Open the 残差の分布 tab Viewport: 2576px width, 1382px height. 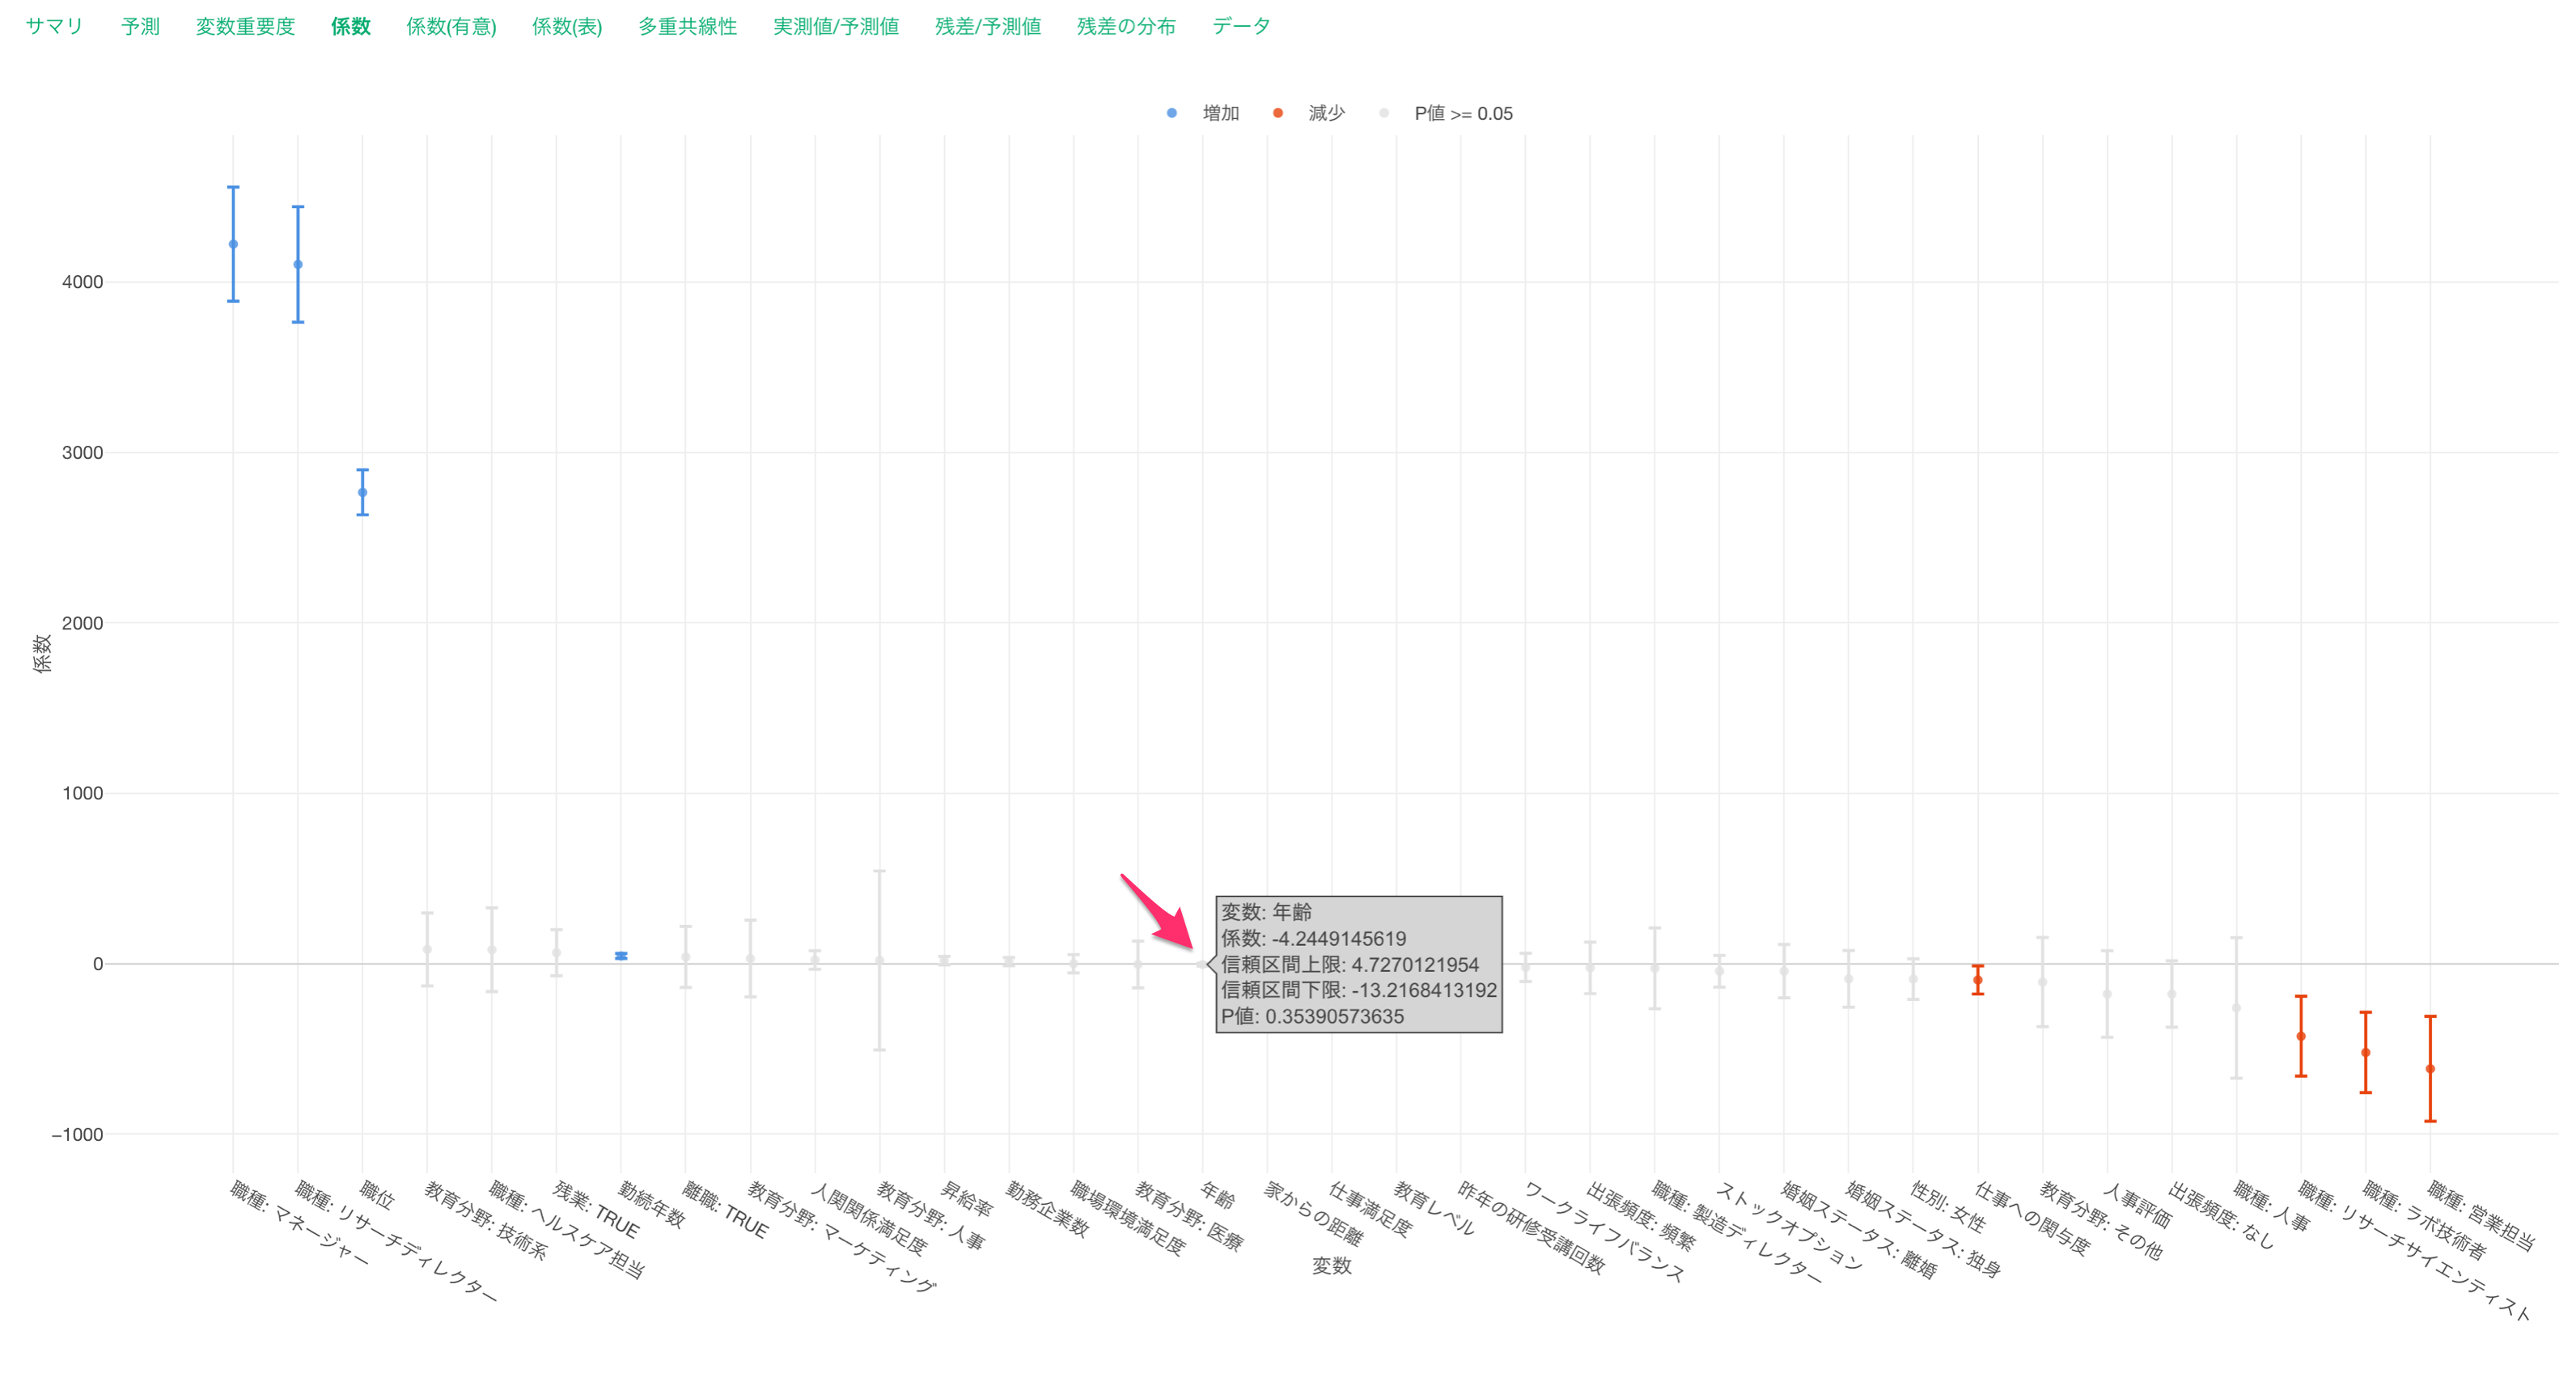(1126, 26)
